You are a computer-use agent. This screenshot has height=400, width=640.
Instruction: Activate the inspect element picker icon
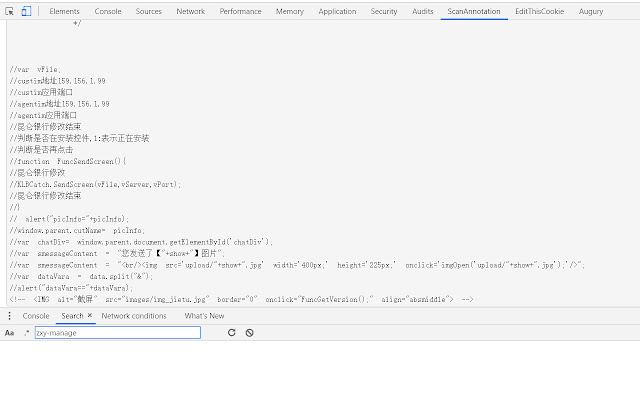pos(9,11)
